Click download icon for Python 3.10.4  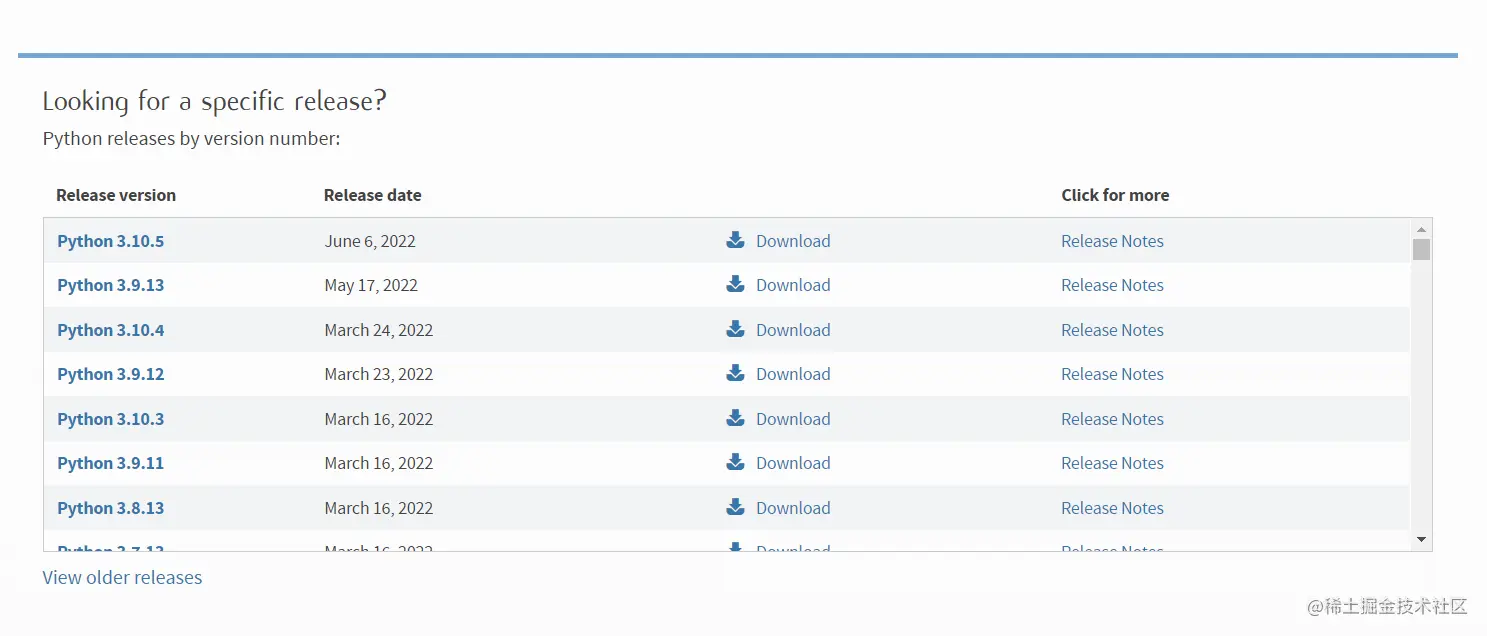[735, 329]
